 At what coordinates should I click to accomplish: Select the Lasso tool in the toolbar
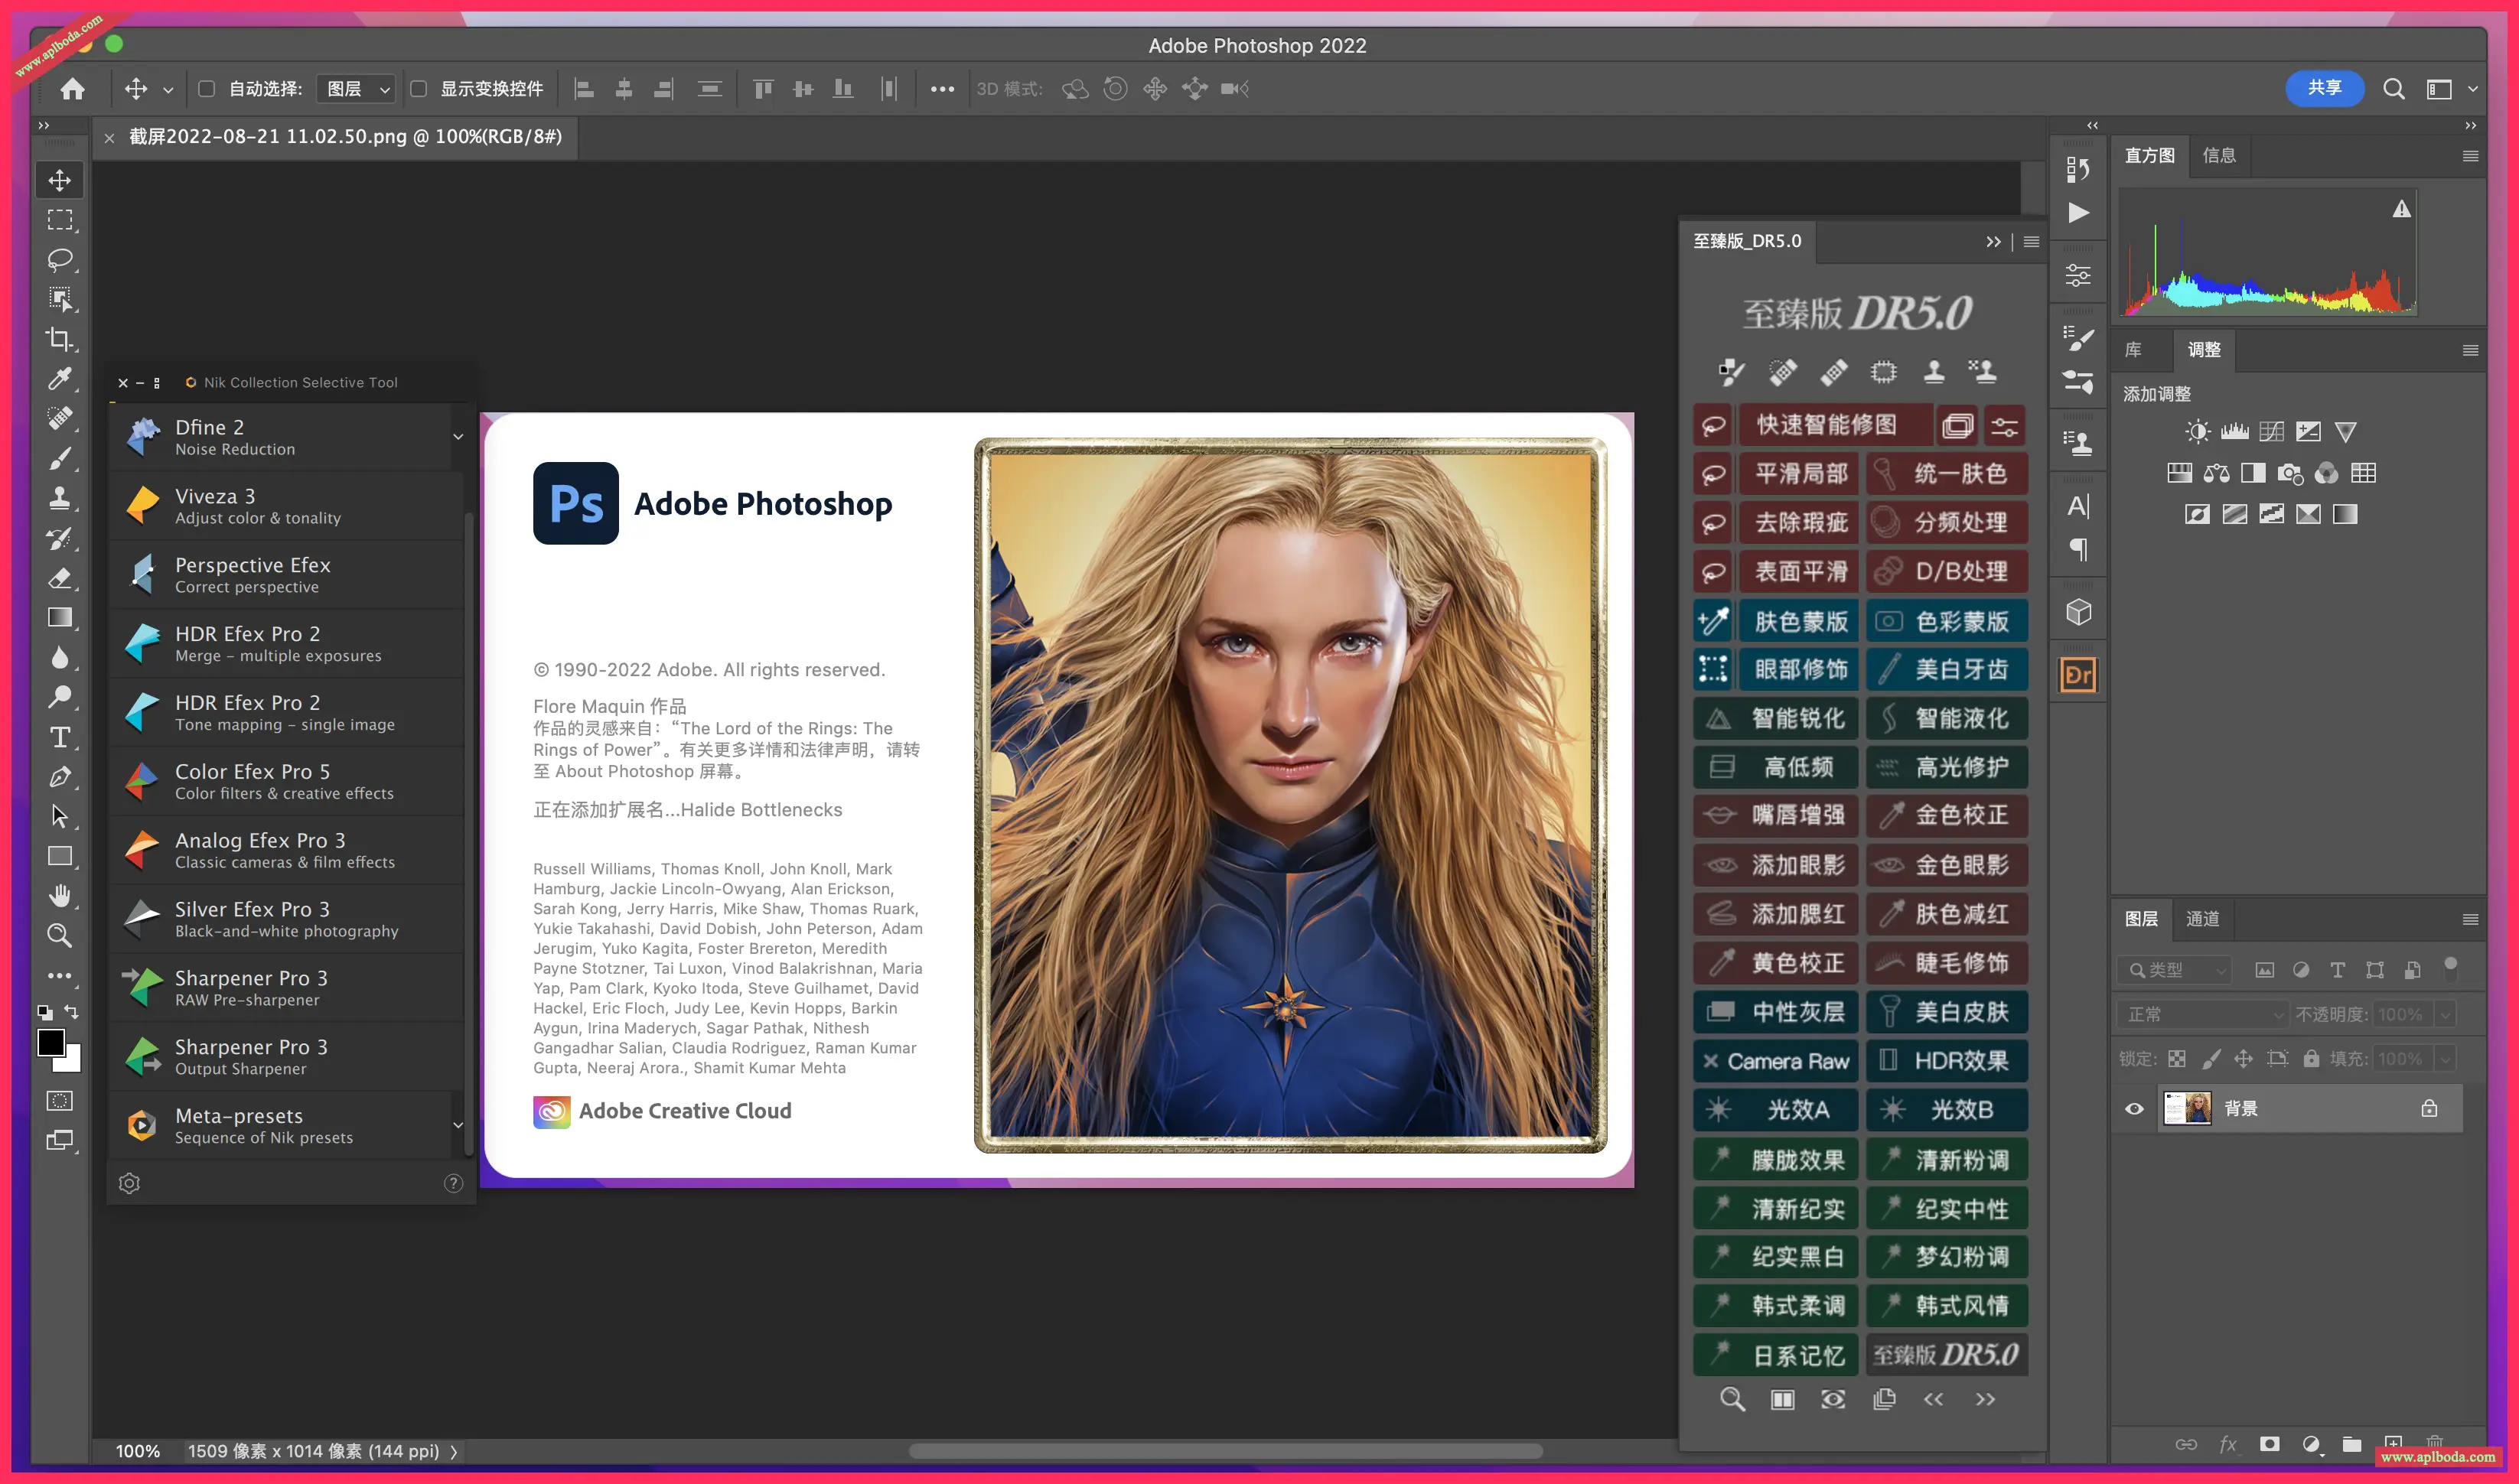(x=60, y=260)
